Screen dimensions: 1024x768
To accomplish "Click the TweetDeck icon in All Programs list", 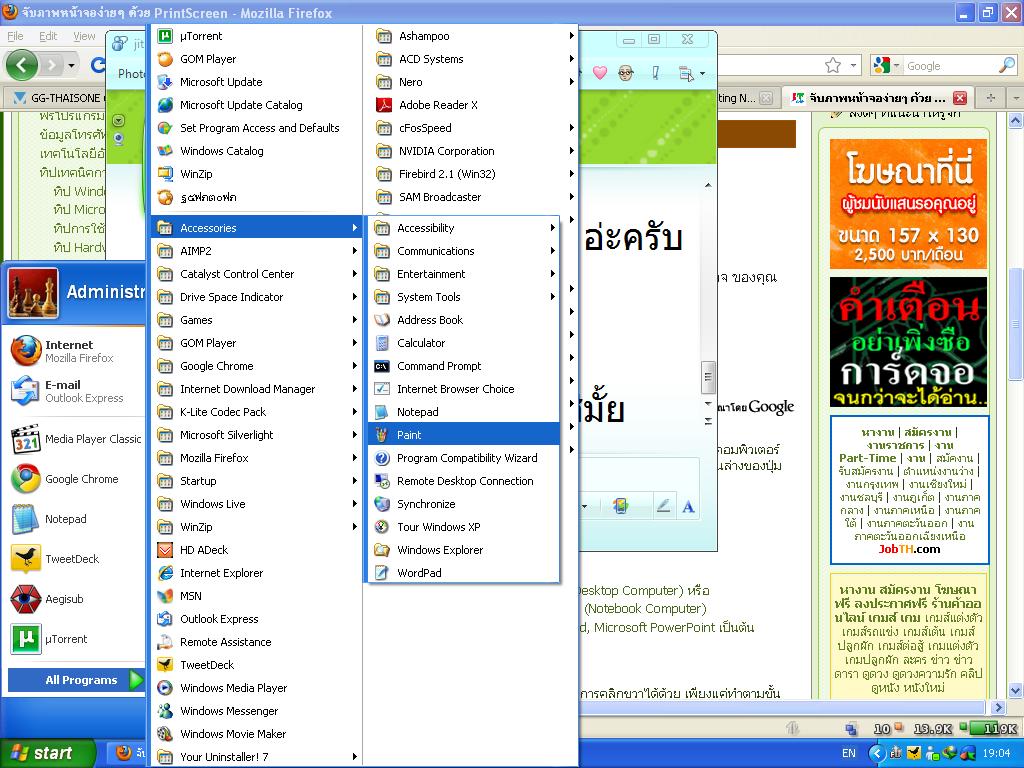I will pos(165,665).
